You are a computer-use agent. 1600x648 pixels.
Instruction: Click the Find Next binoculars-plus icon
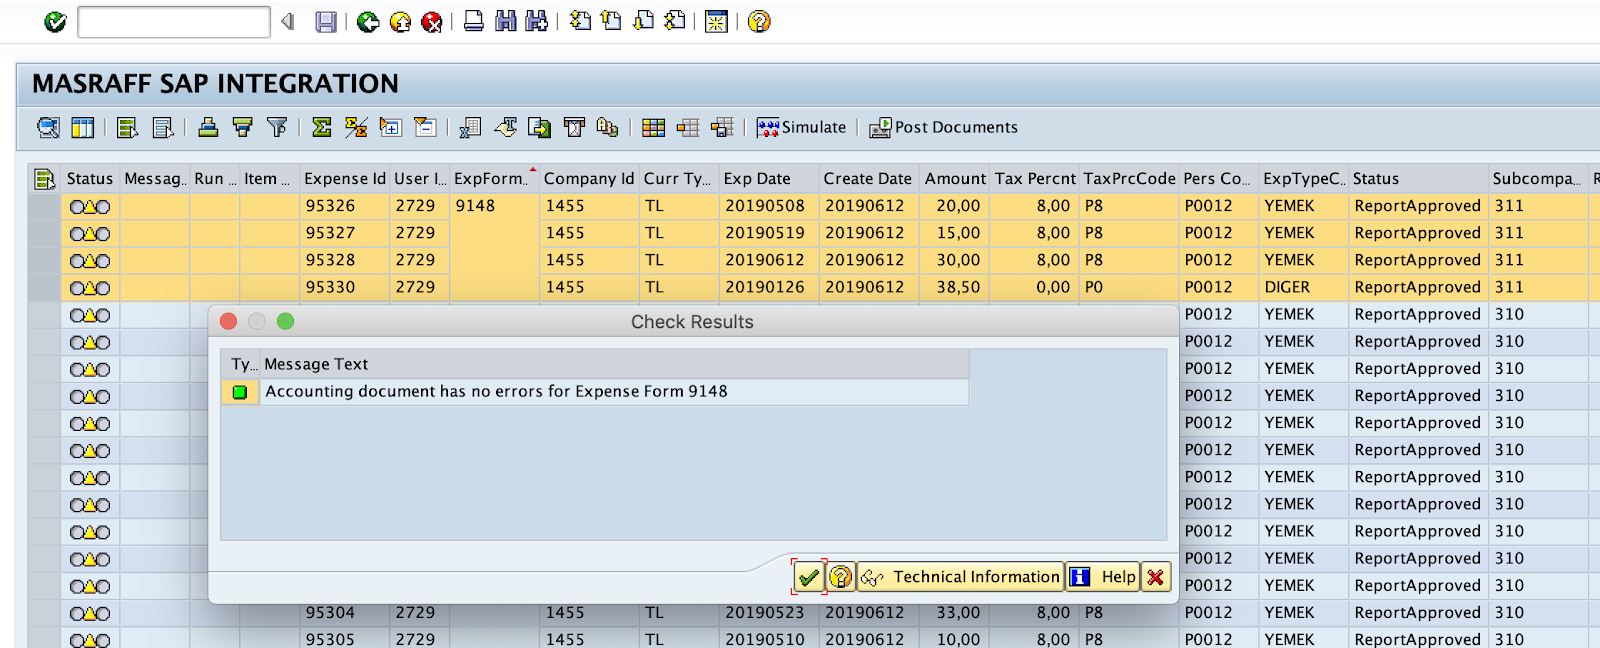[x=537, y=21]
